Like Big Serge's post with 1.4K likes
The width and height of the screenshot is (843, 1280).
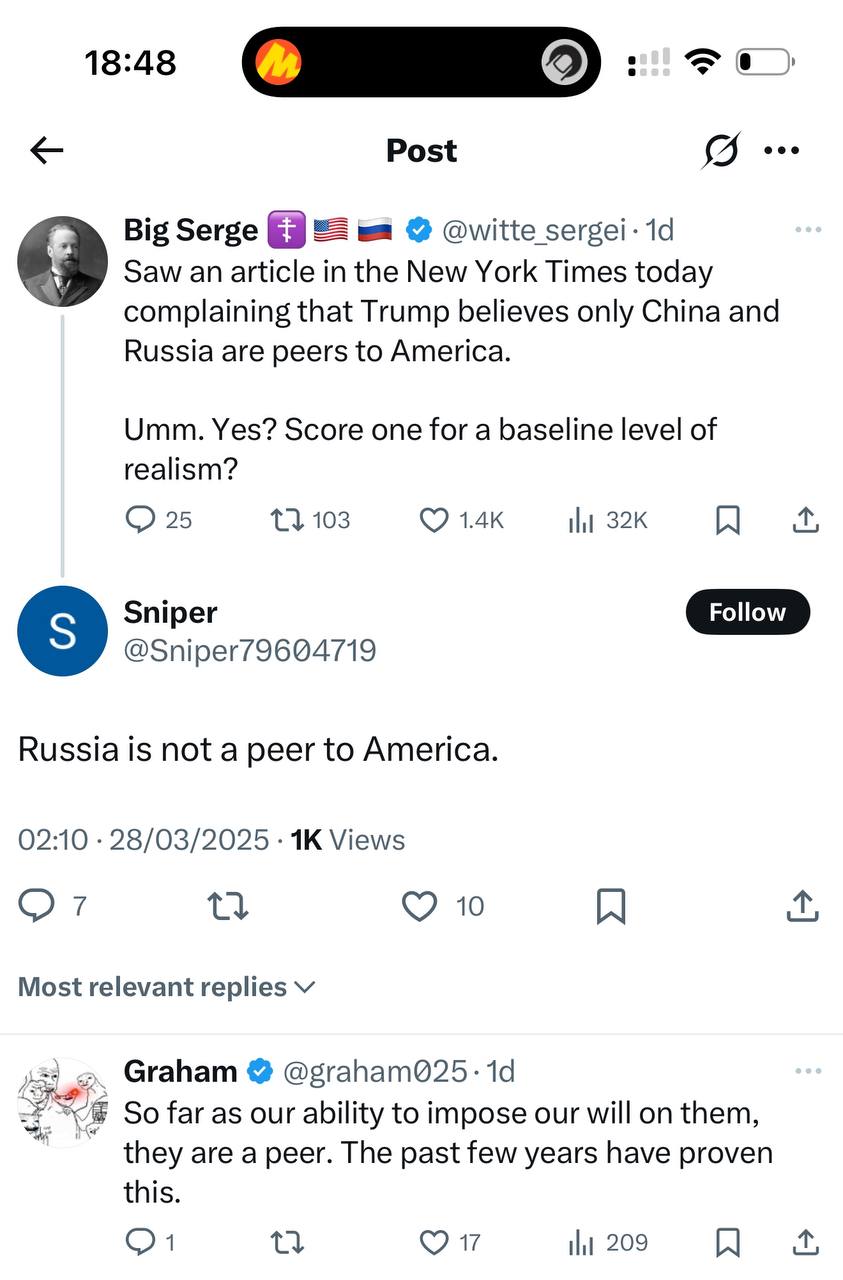point(434,520)
